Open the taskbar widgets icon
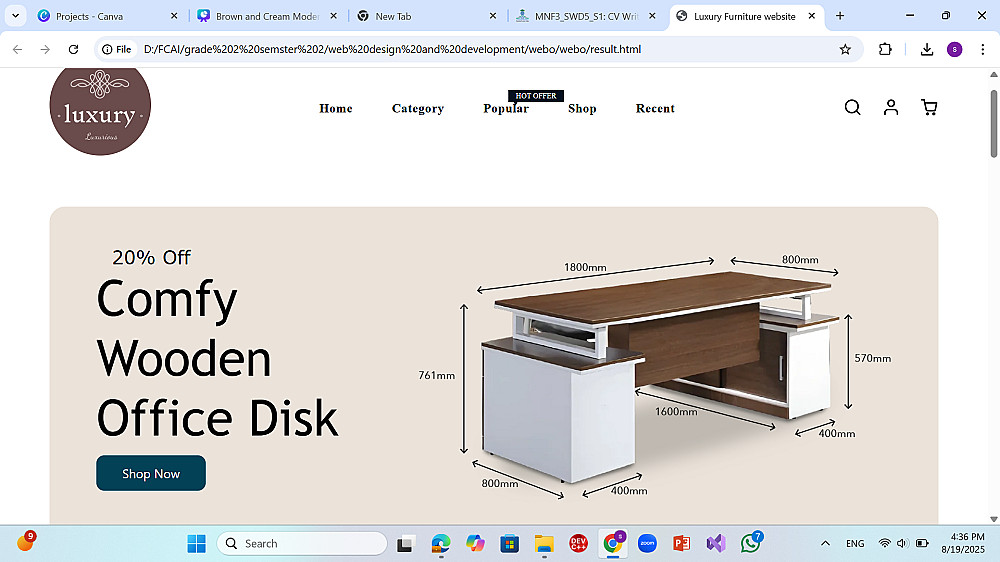The width and height of the screenshot is (1000, 562). [26, 542]
